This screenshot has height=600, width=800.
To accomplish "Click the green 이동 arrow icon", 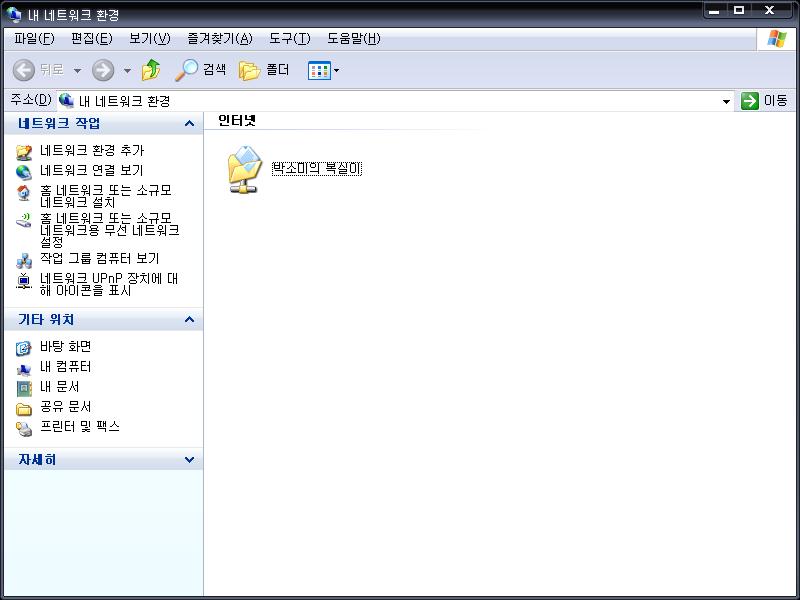I will pyautogui.click(x=749, y=101).
